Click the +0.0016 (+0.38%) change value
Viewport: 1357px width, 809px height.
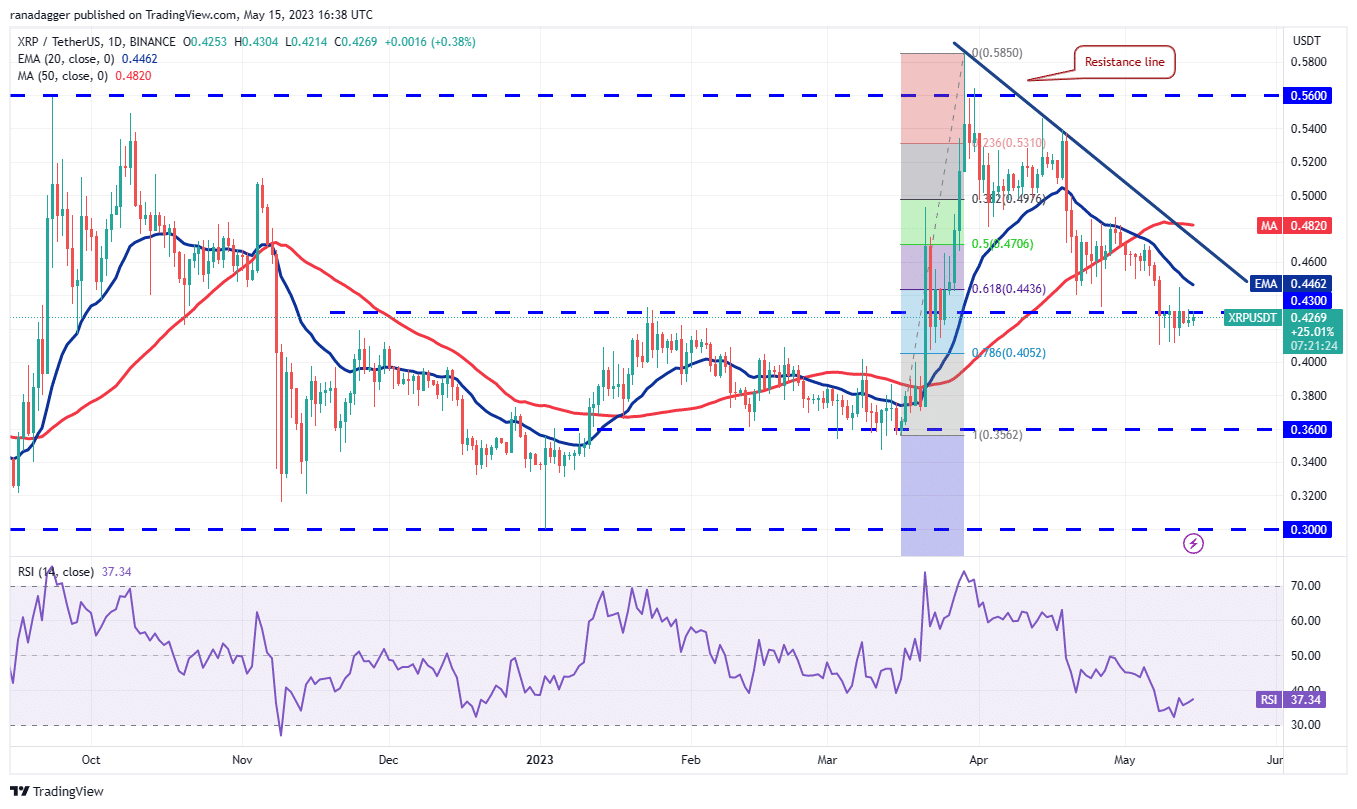coord(430,42)
